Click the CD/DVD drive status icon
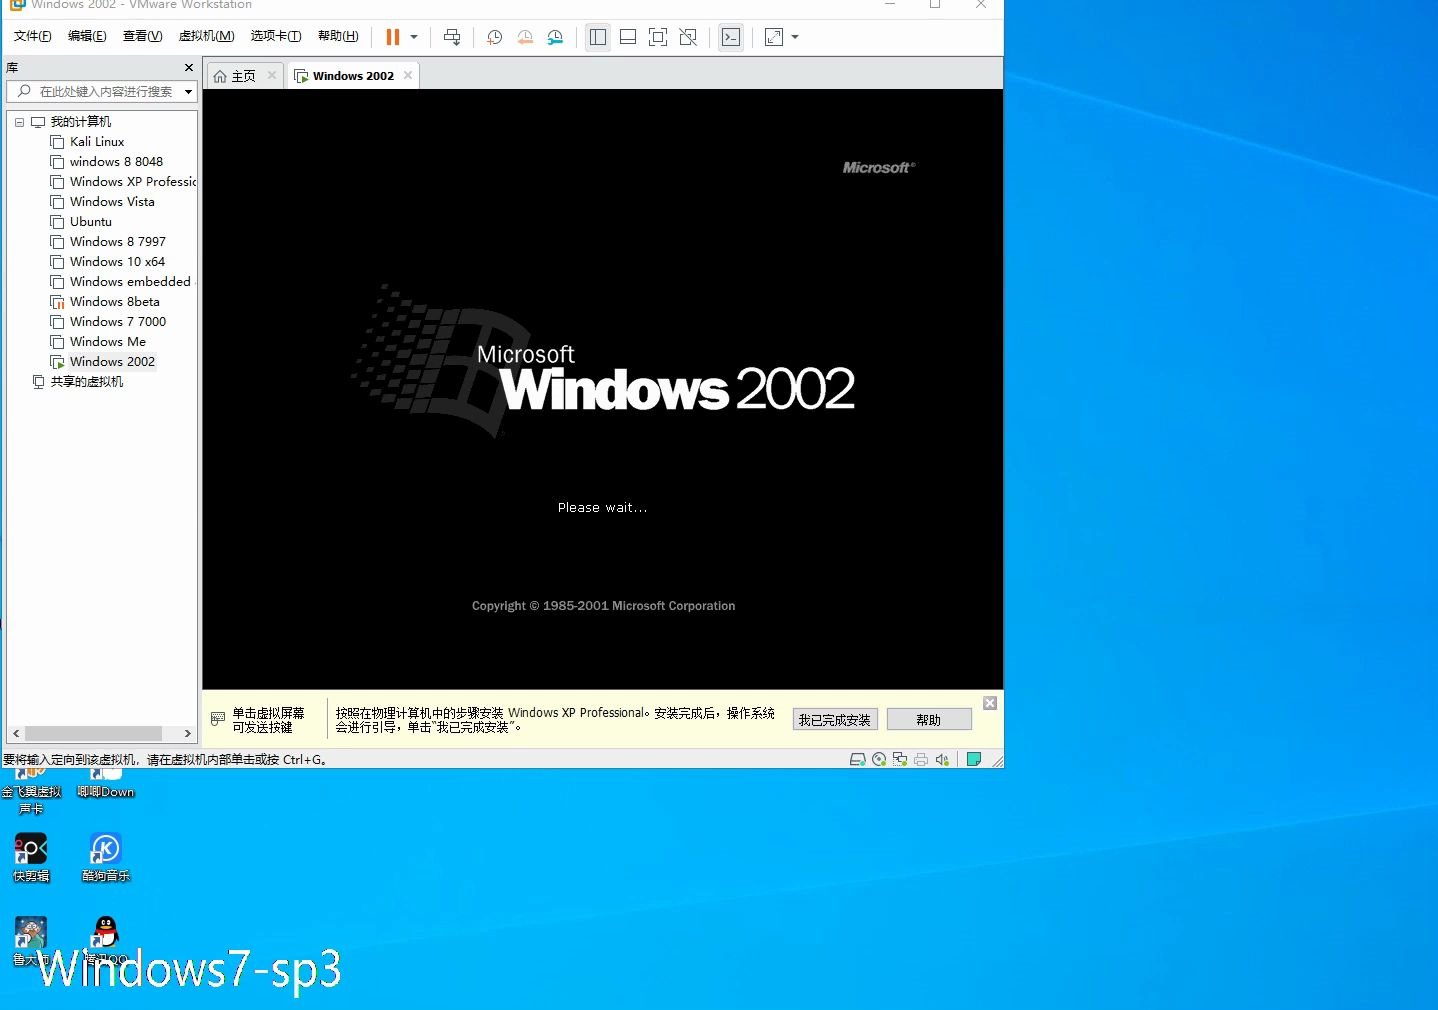Image resolution: width=1438 pixels, height=1010 pixels. tap(879, 760)
